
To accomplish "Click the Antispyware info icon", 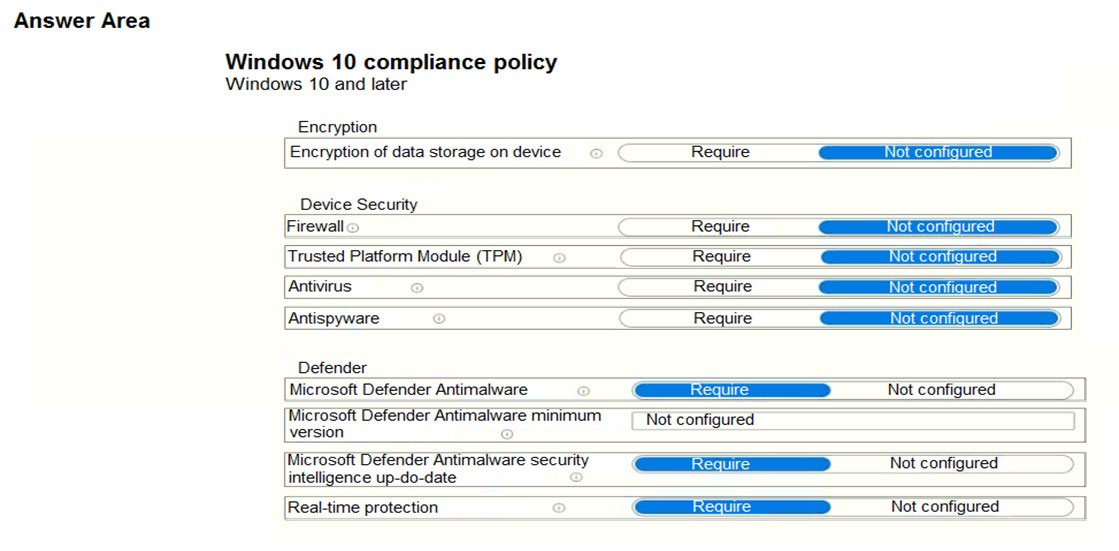I will [x=440, y=319].
